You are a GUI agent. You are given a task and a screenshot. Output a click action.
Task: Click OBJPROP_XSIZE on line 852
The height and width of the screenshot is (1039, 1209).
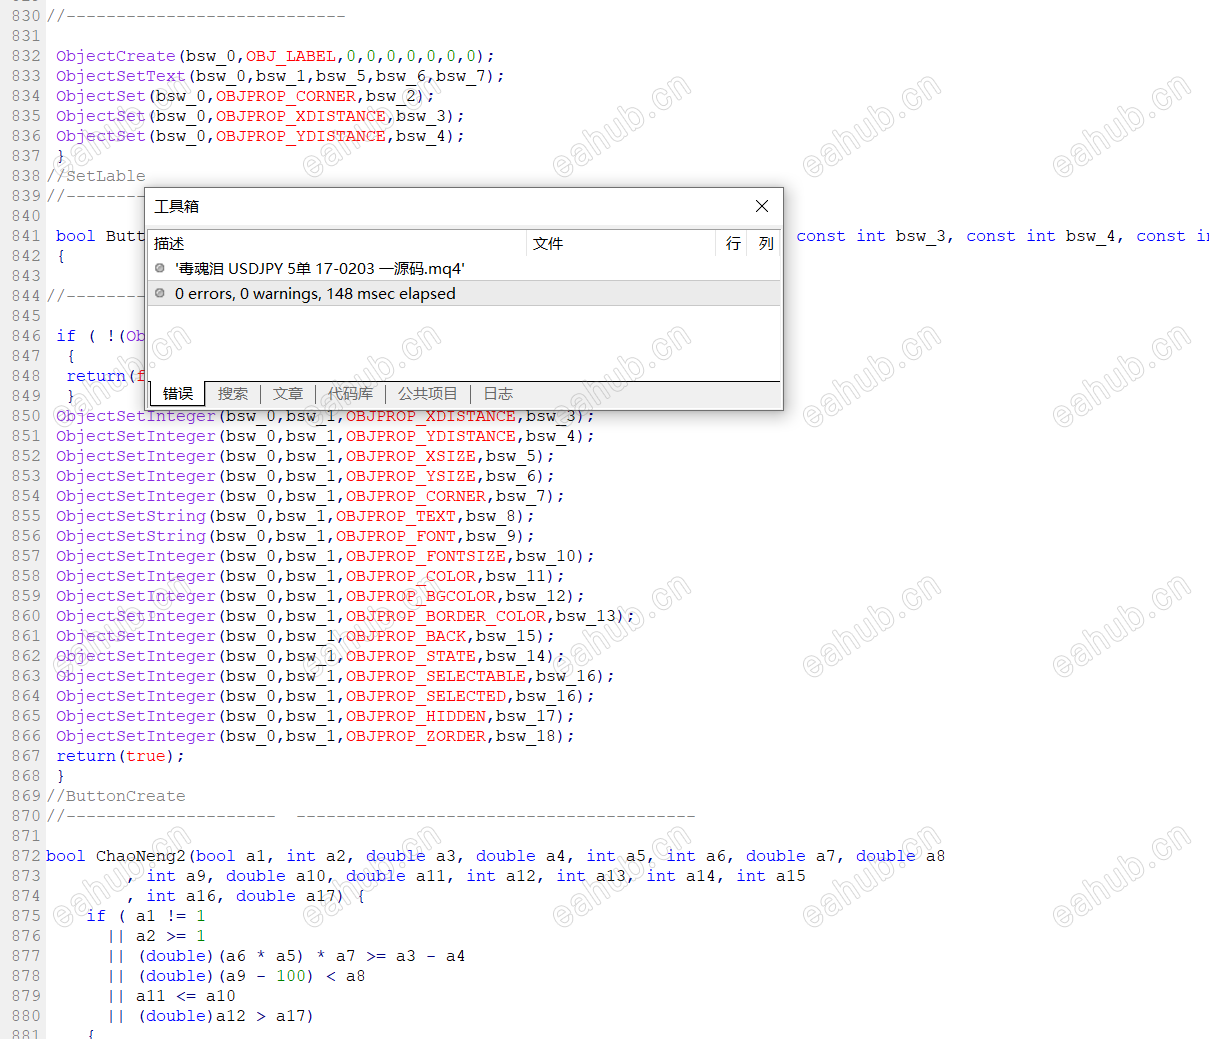(411, 456)
